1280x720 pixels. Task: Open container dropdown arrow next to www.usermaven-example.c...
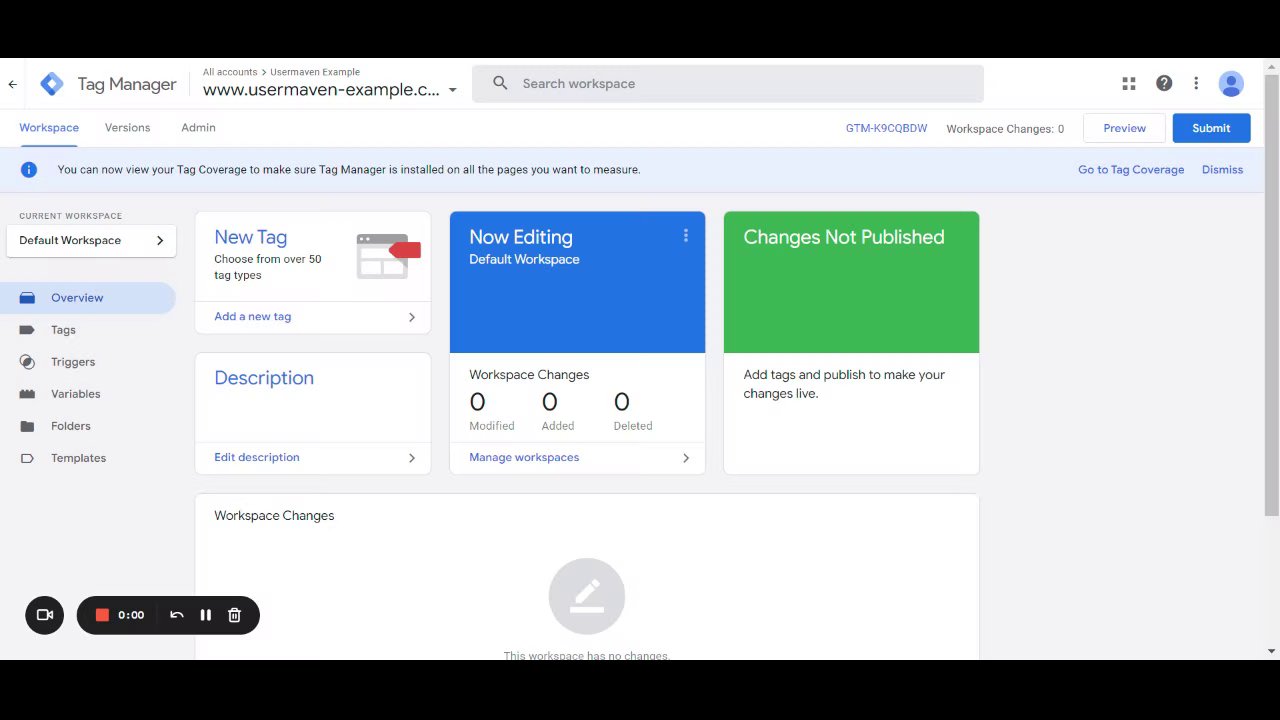point(452,90)
